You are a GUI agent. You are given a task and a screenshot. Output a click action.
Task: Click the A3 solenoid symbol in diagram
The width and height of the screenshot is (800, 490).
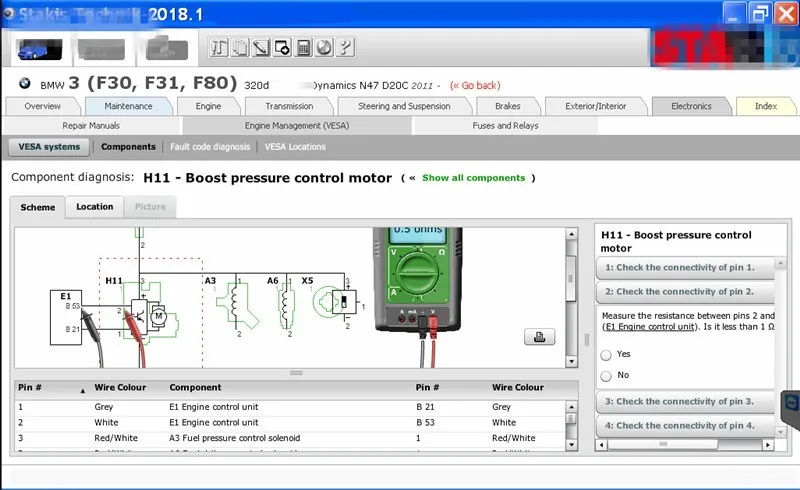tap(236, 305)
